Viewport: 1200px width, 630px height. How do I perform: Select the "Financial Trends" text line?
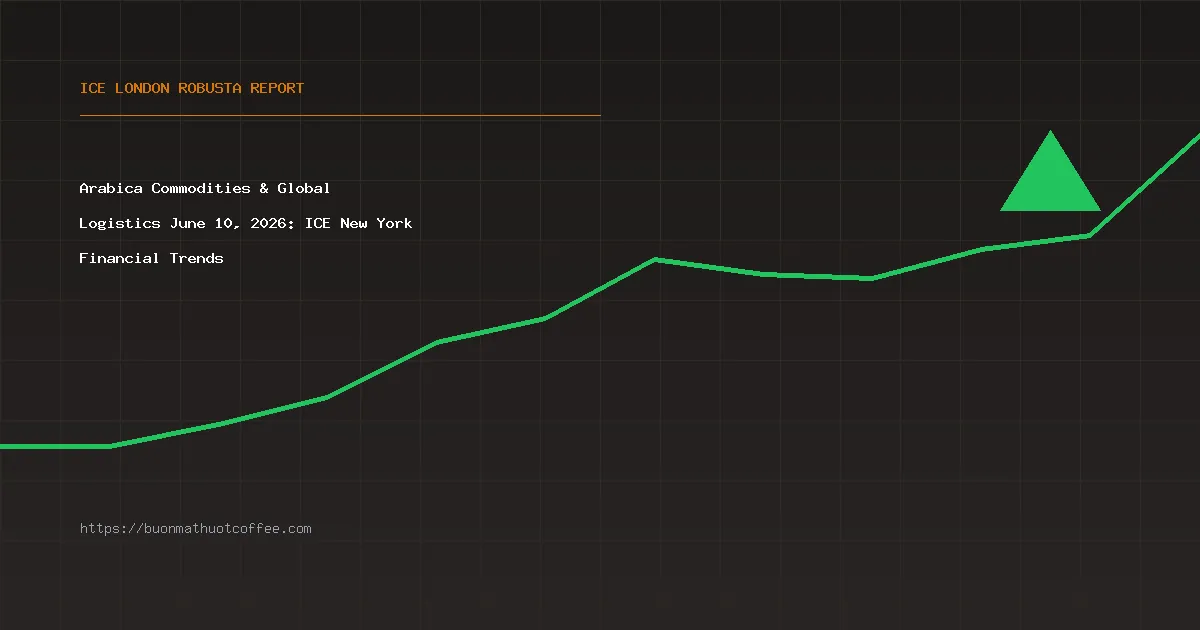pyautogui.click(x=152, y=258)
